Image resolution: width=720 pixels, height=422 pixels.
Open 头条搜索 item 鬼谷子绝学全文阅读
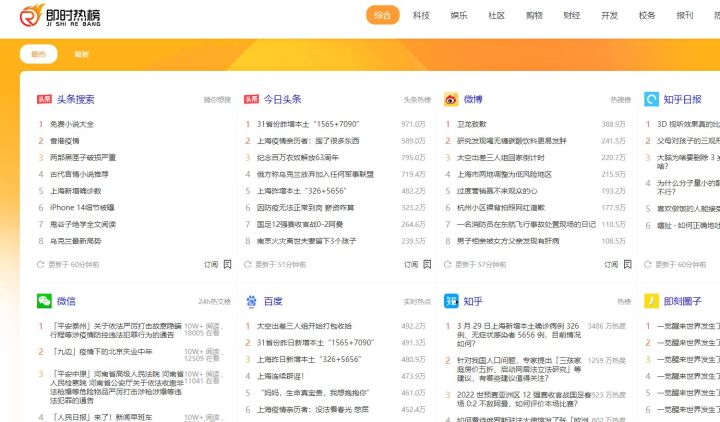[83, 224]
